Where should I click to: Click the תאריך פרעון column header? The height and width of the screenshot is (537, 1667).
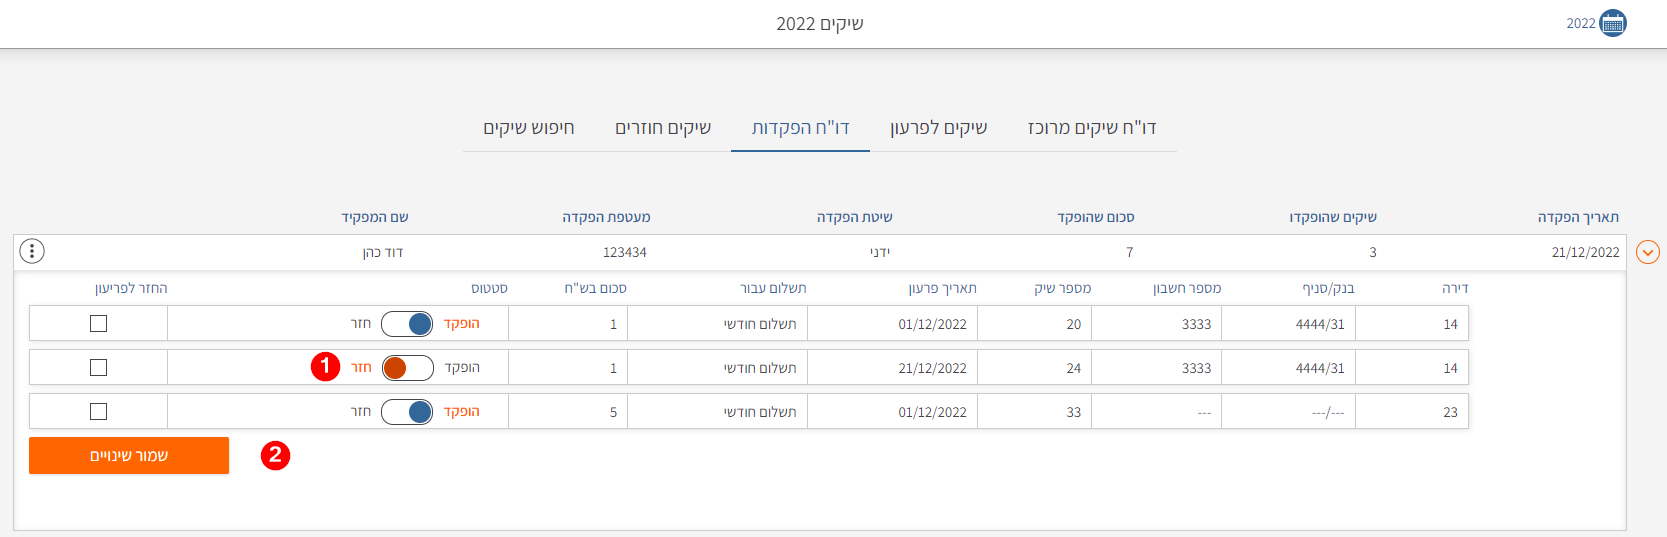click(942, 288)
